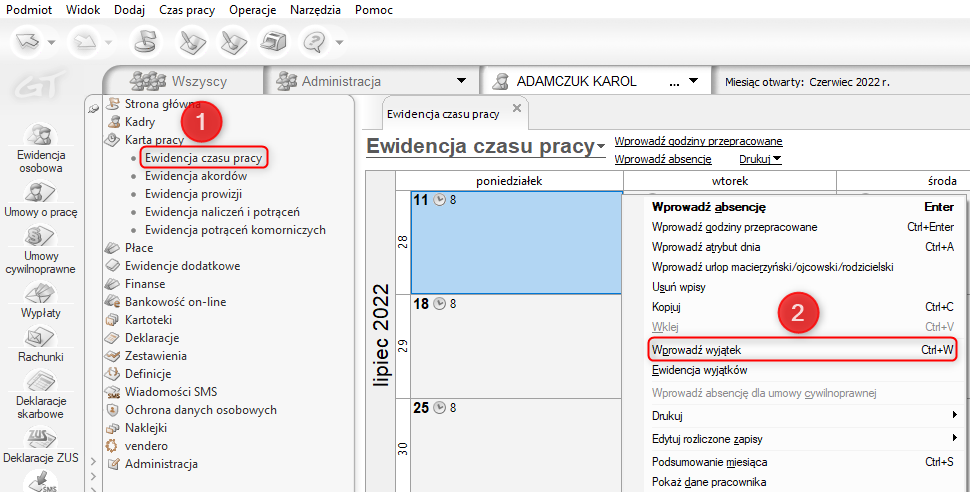This screenshot has width=970, height=492.
Task: Click the second pen-and-paper toolbar icon
Action: coord(233,42)
